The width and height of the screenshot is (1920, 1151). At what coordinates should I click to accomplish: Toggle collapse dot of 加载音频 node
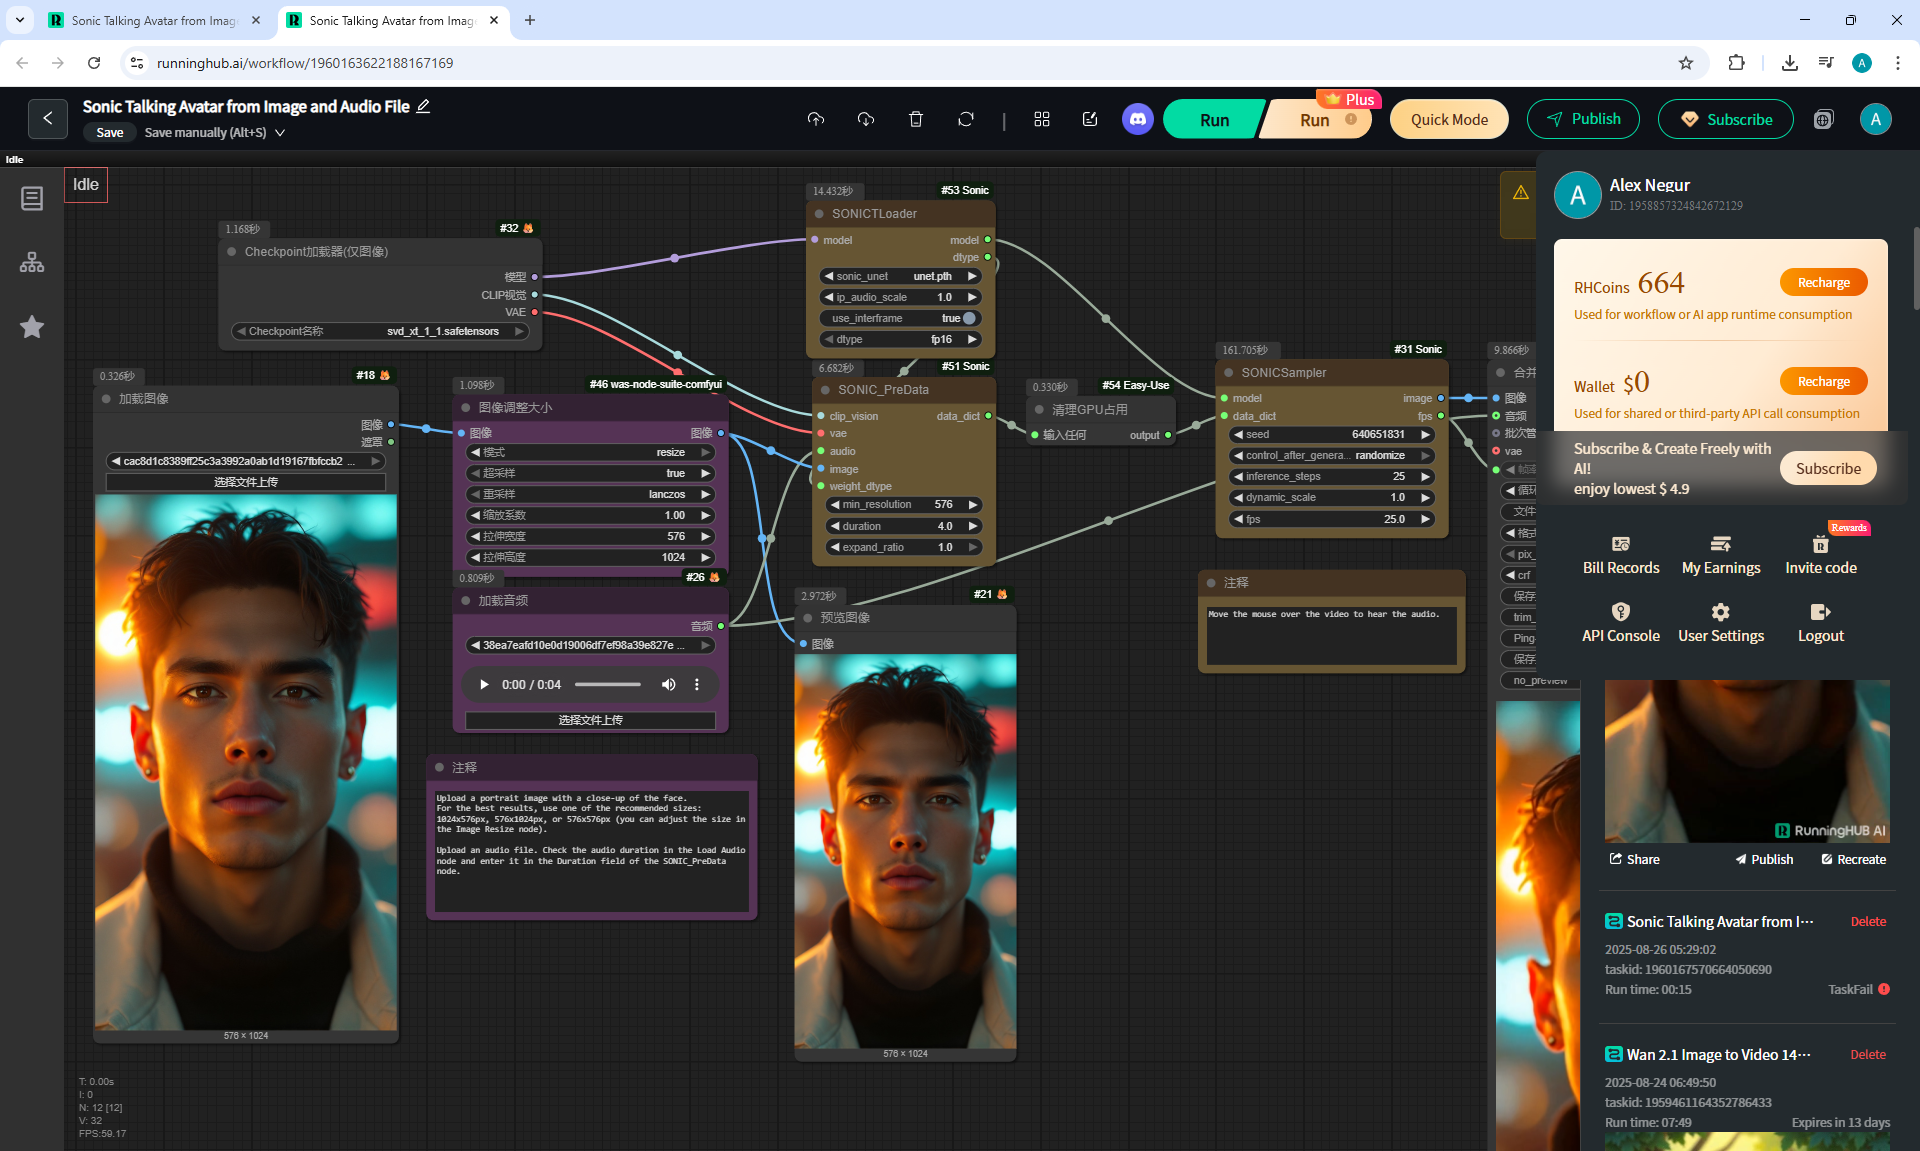(x=466, y=601)
